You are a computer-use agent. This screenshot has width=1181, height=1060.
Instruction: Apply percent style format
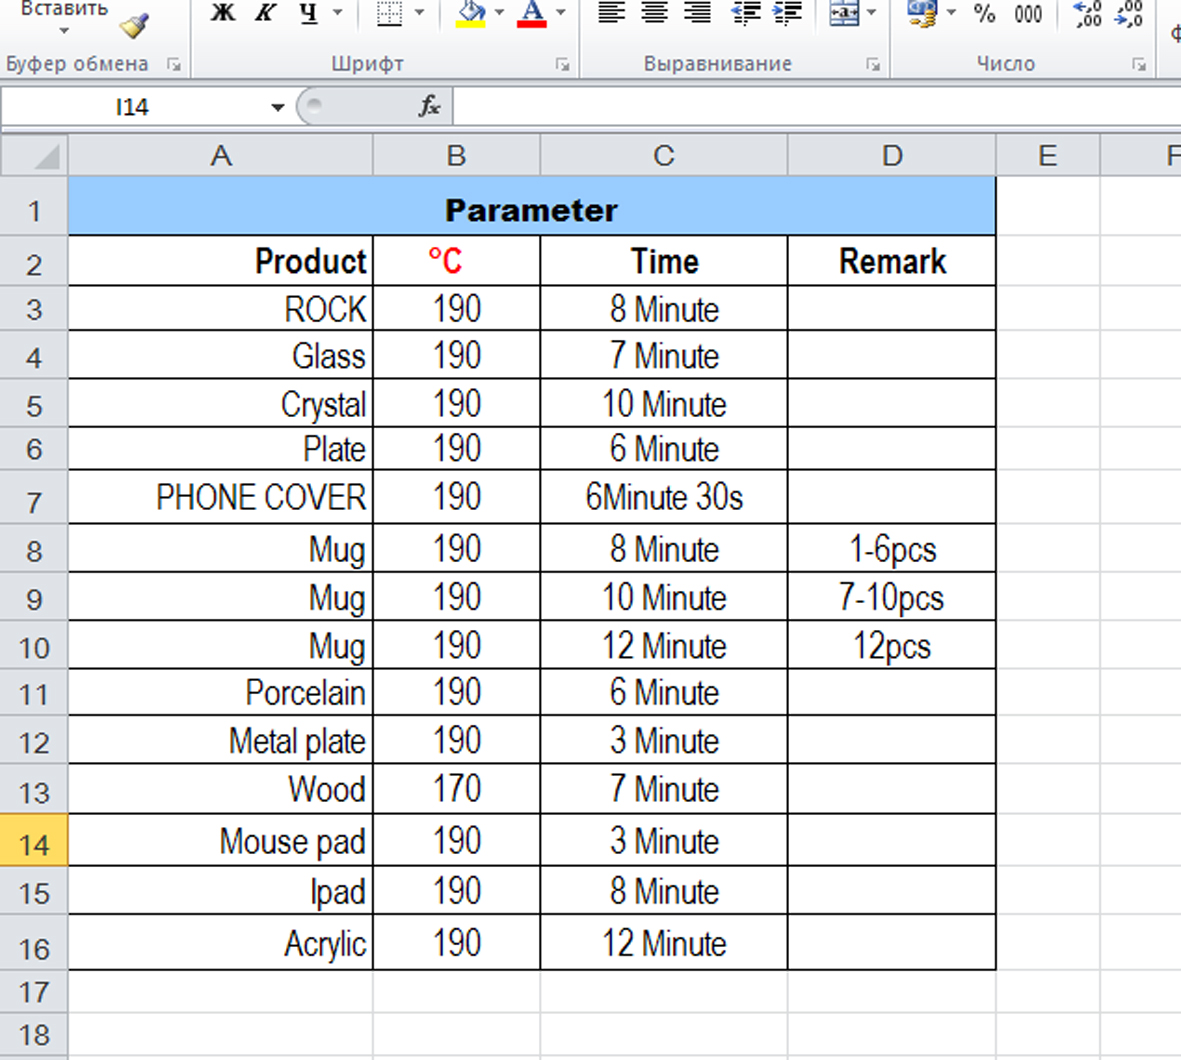[x=984, y=14]
